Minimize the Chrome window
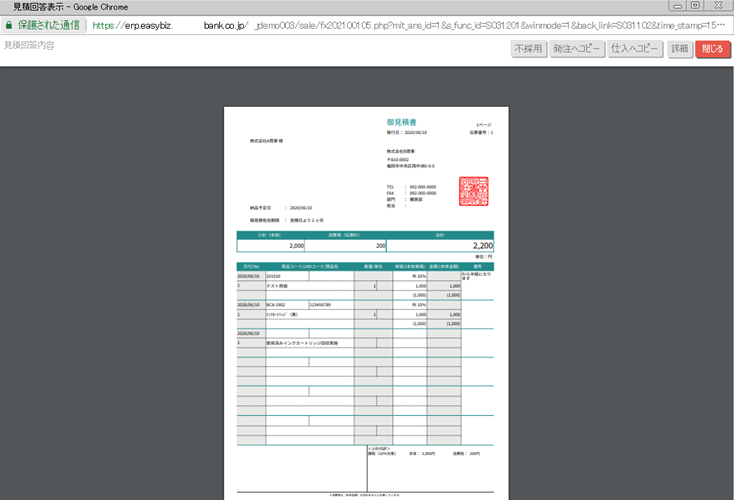This screenshot has height=500, width=734. (677, 6)
